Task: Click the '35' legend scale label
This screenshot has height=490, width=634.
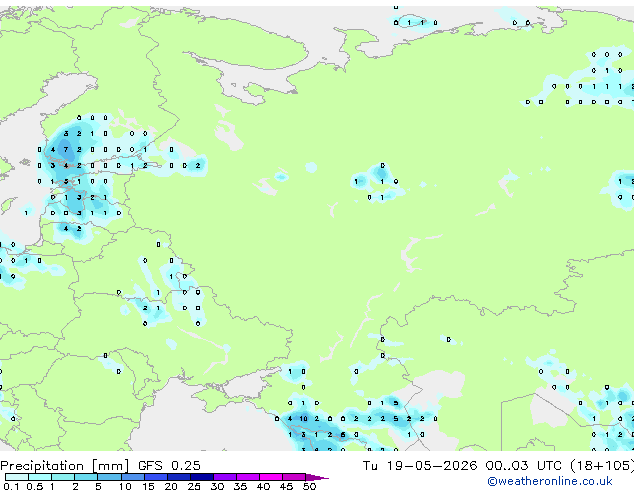Action: [x=241, y=486]
